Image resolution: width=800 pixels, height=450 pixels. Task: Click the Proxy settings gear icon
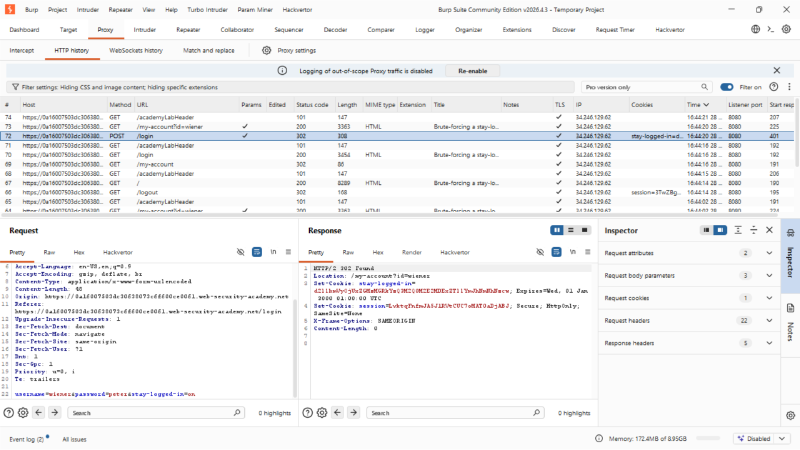pos(266,50)
